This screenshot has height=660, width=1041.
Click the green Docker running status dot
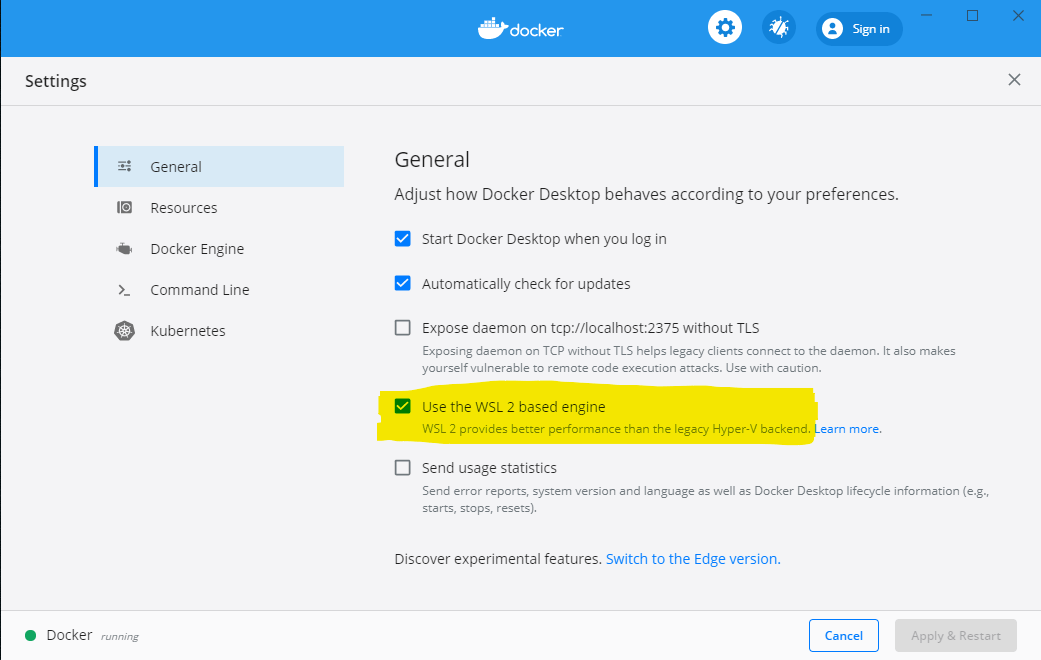point(30,635)
